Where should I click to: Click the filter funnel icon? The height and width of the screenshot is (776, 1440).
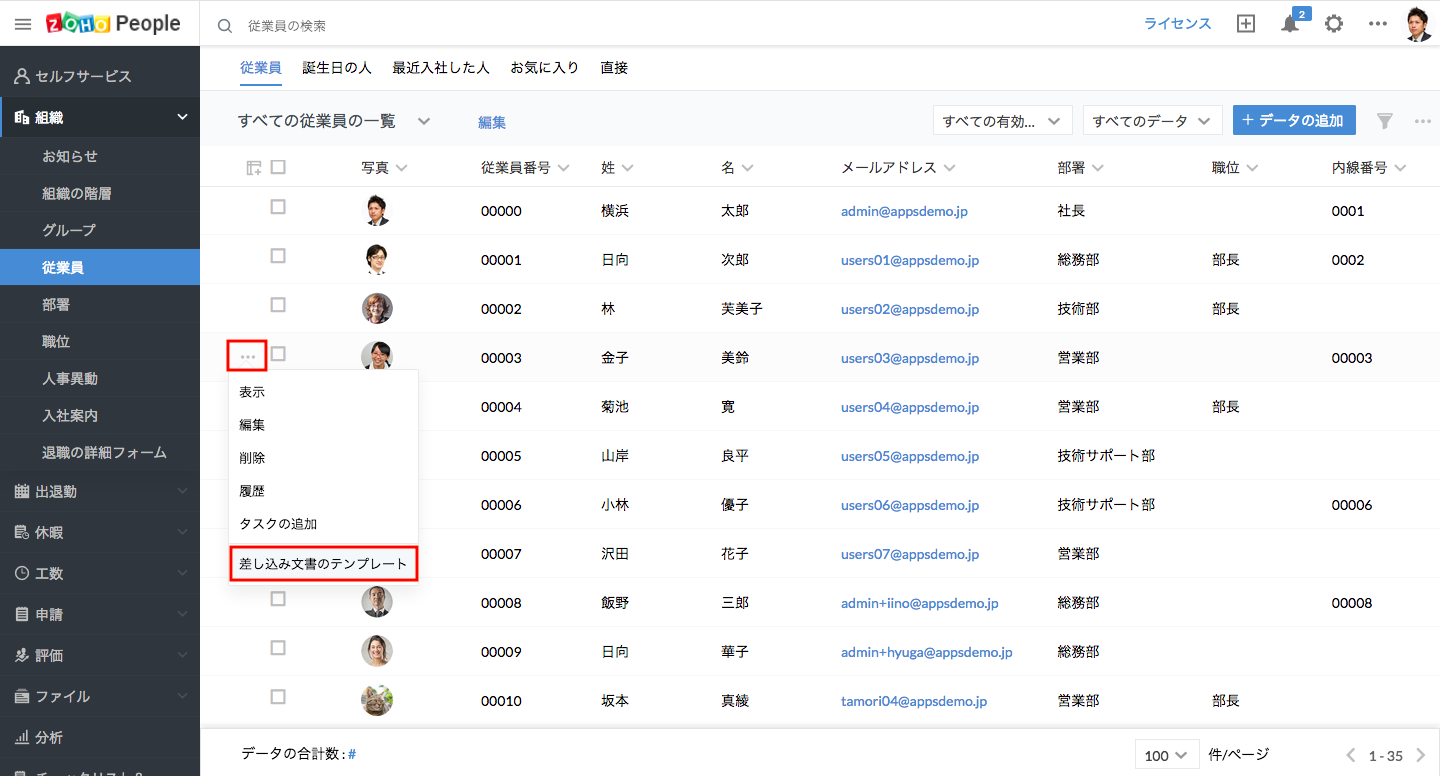tap(1384, 121)
